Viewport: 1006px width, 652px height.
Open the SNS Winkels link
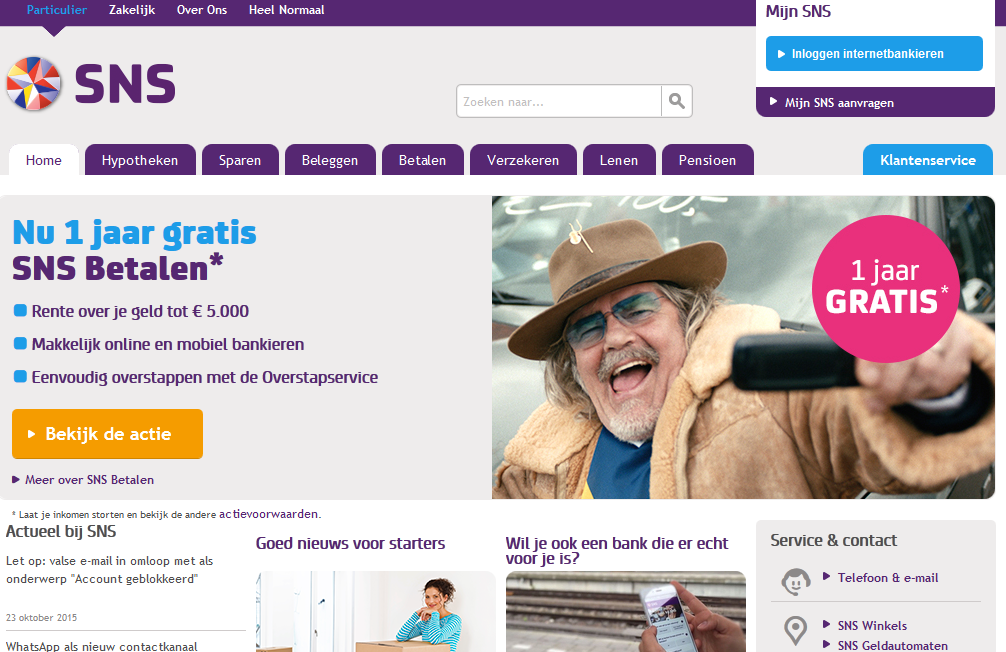[872, 626]
